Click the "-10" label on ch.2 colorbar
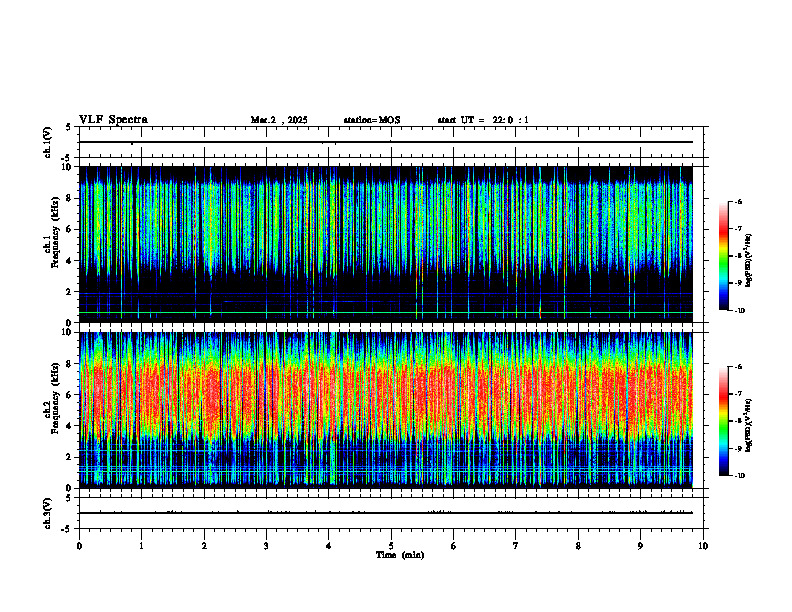The height and width of the screenshot is (612, 792). click(739, 476)
